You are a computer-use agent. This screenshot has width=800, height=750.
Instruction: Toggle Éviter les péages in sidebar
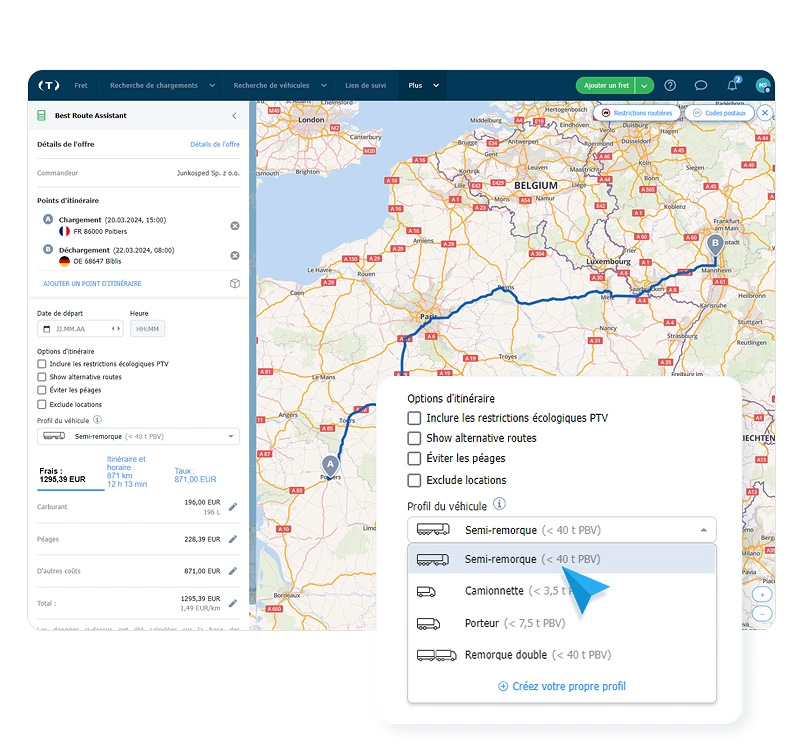42,390
